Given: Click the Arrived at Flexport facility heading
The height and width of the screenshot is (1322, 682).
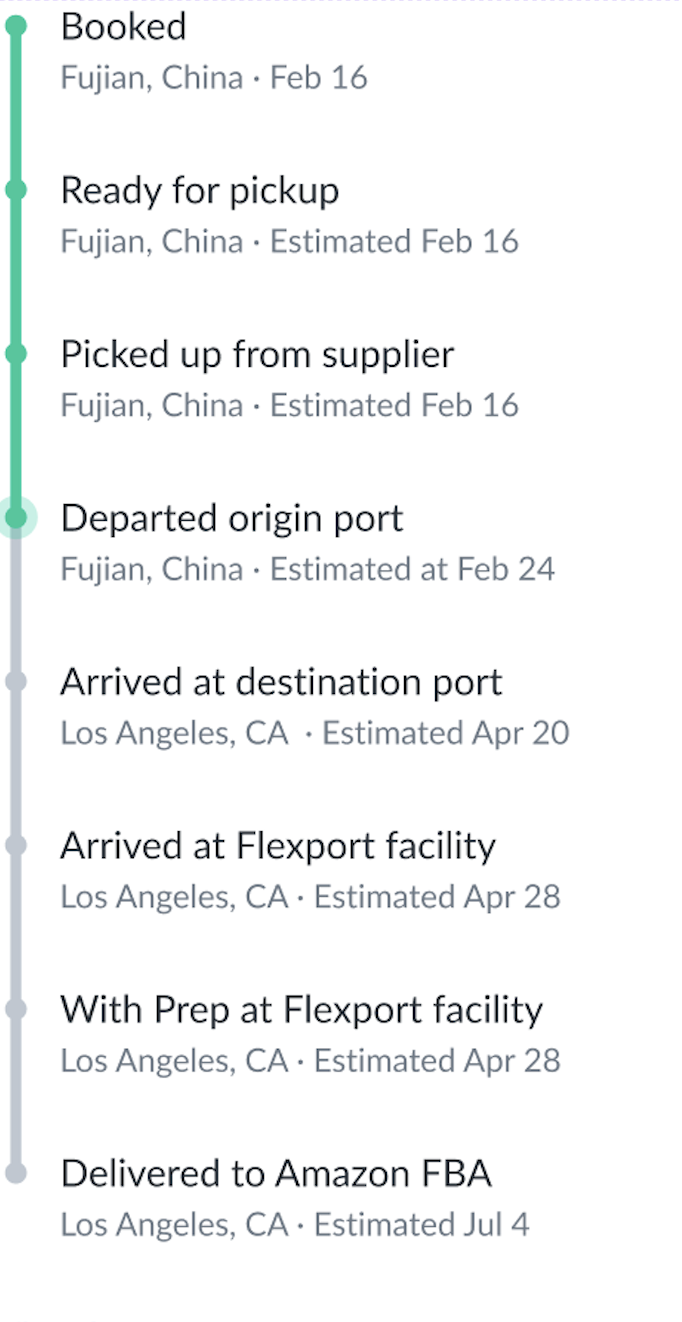Looking at the screenshot, I should pos(278,846).
